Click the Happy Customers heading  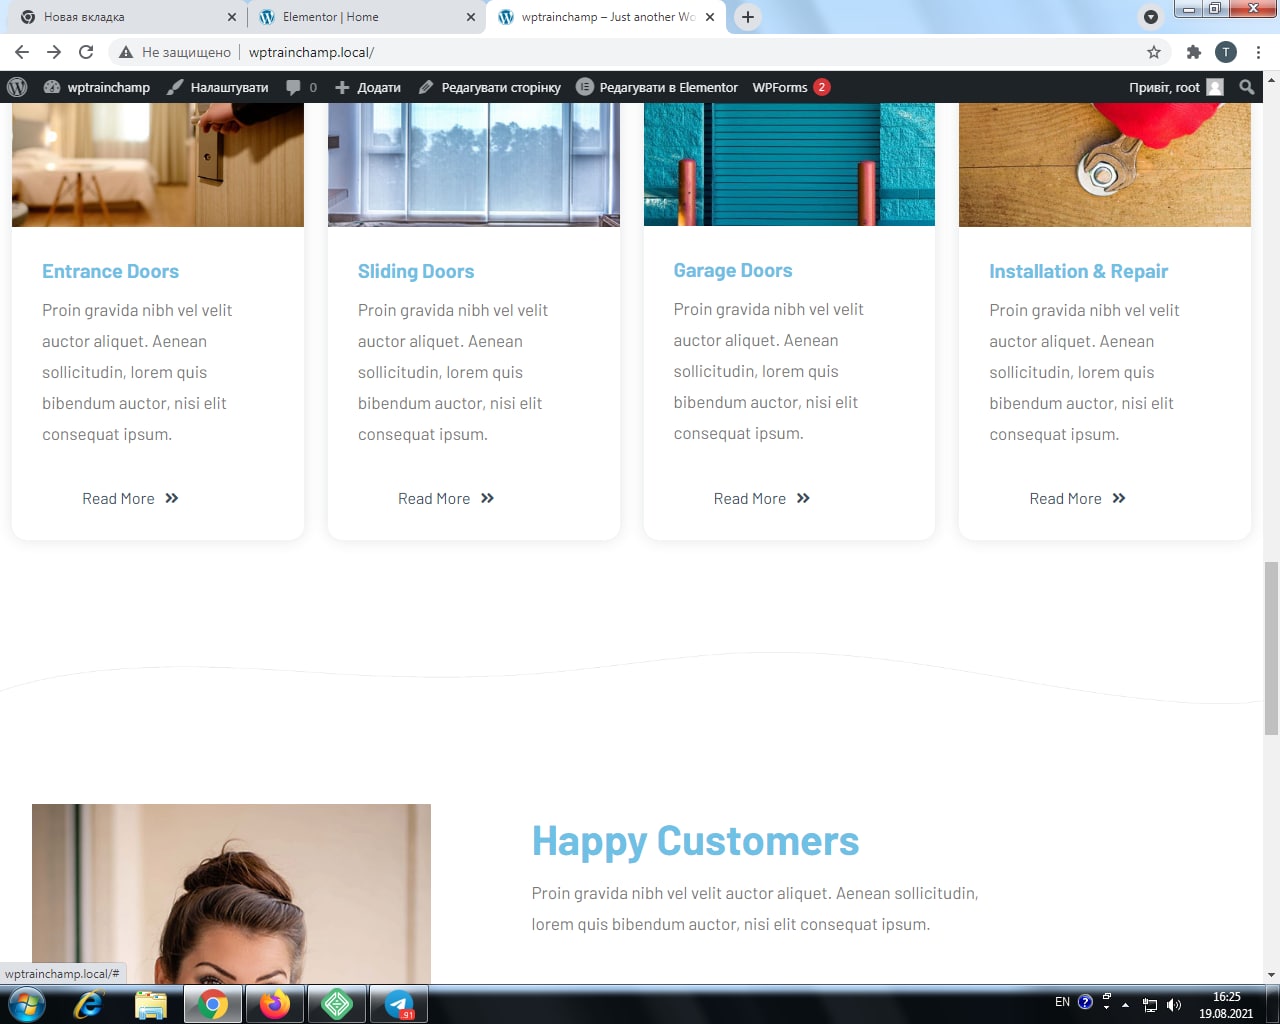coord(695,841)
